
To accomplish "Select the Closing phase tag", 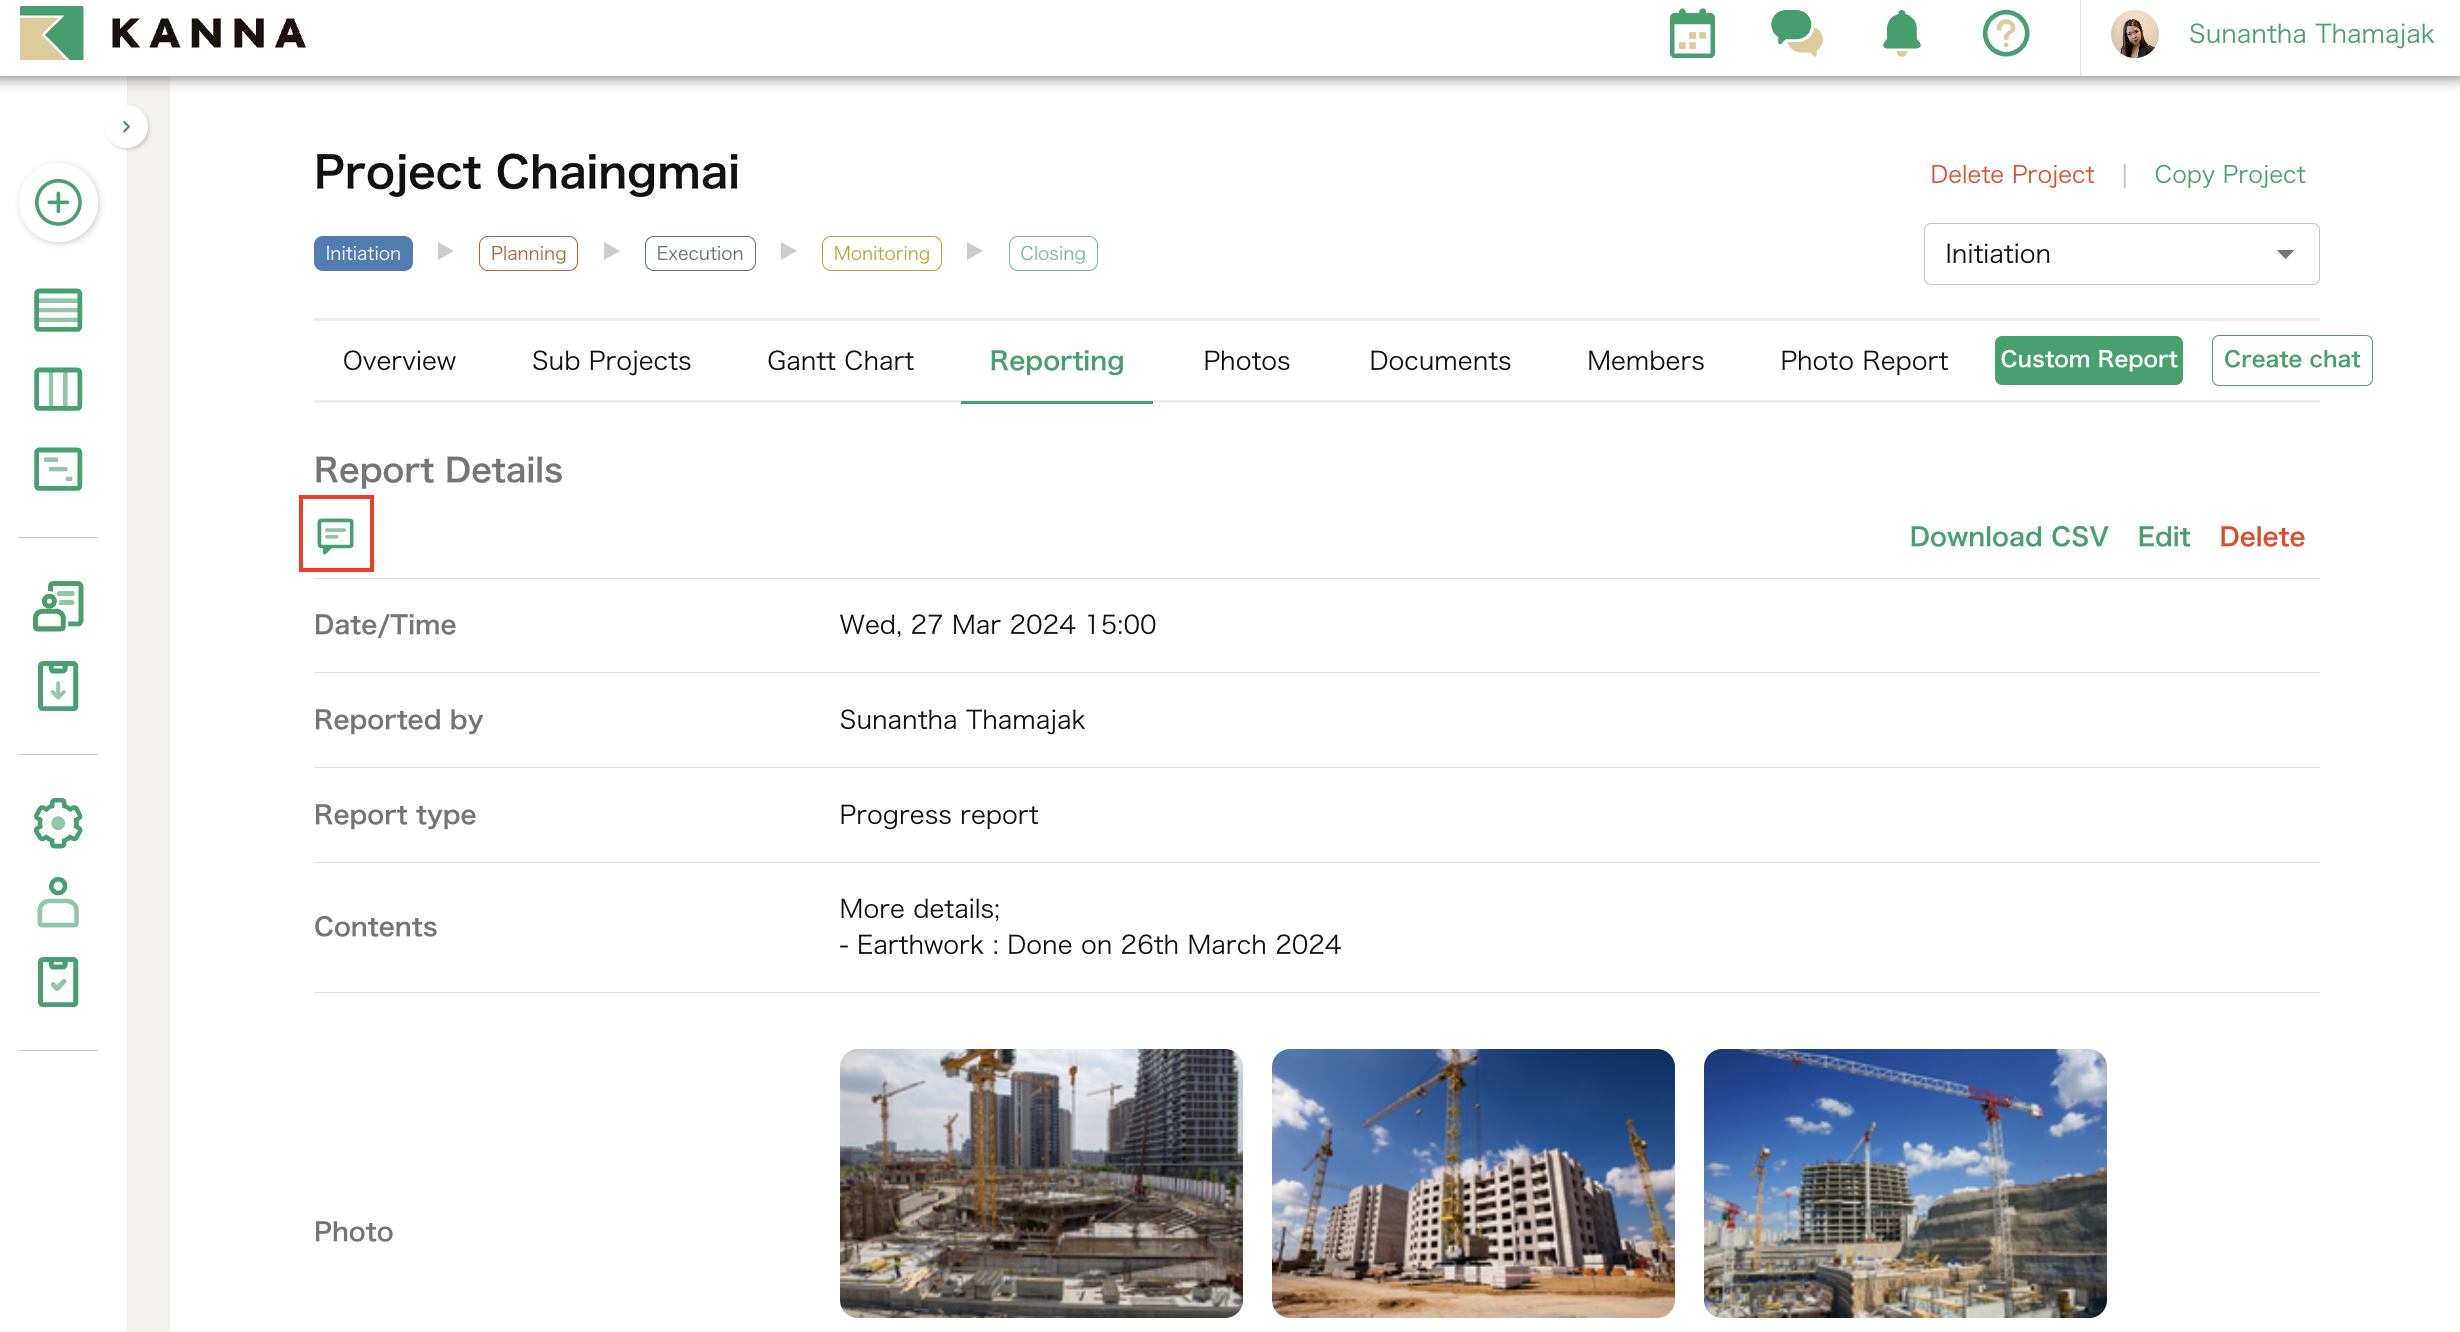I will (1052, 254).
